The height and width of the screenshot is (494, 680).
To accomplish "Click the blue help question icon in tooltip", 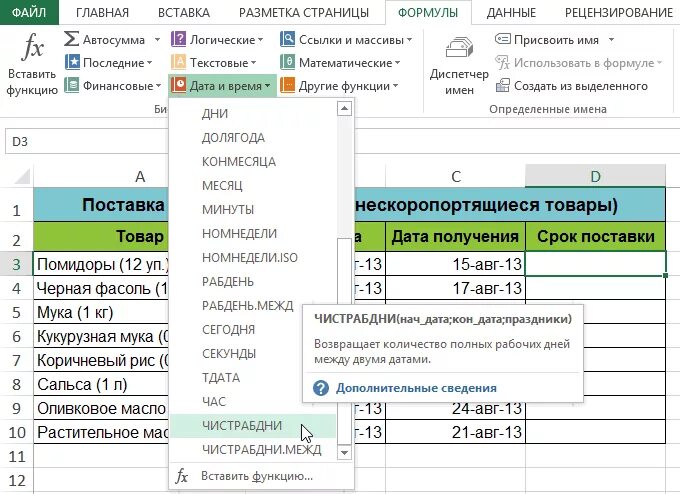I will [x=321, y=388].
